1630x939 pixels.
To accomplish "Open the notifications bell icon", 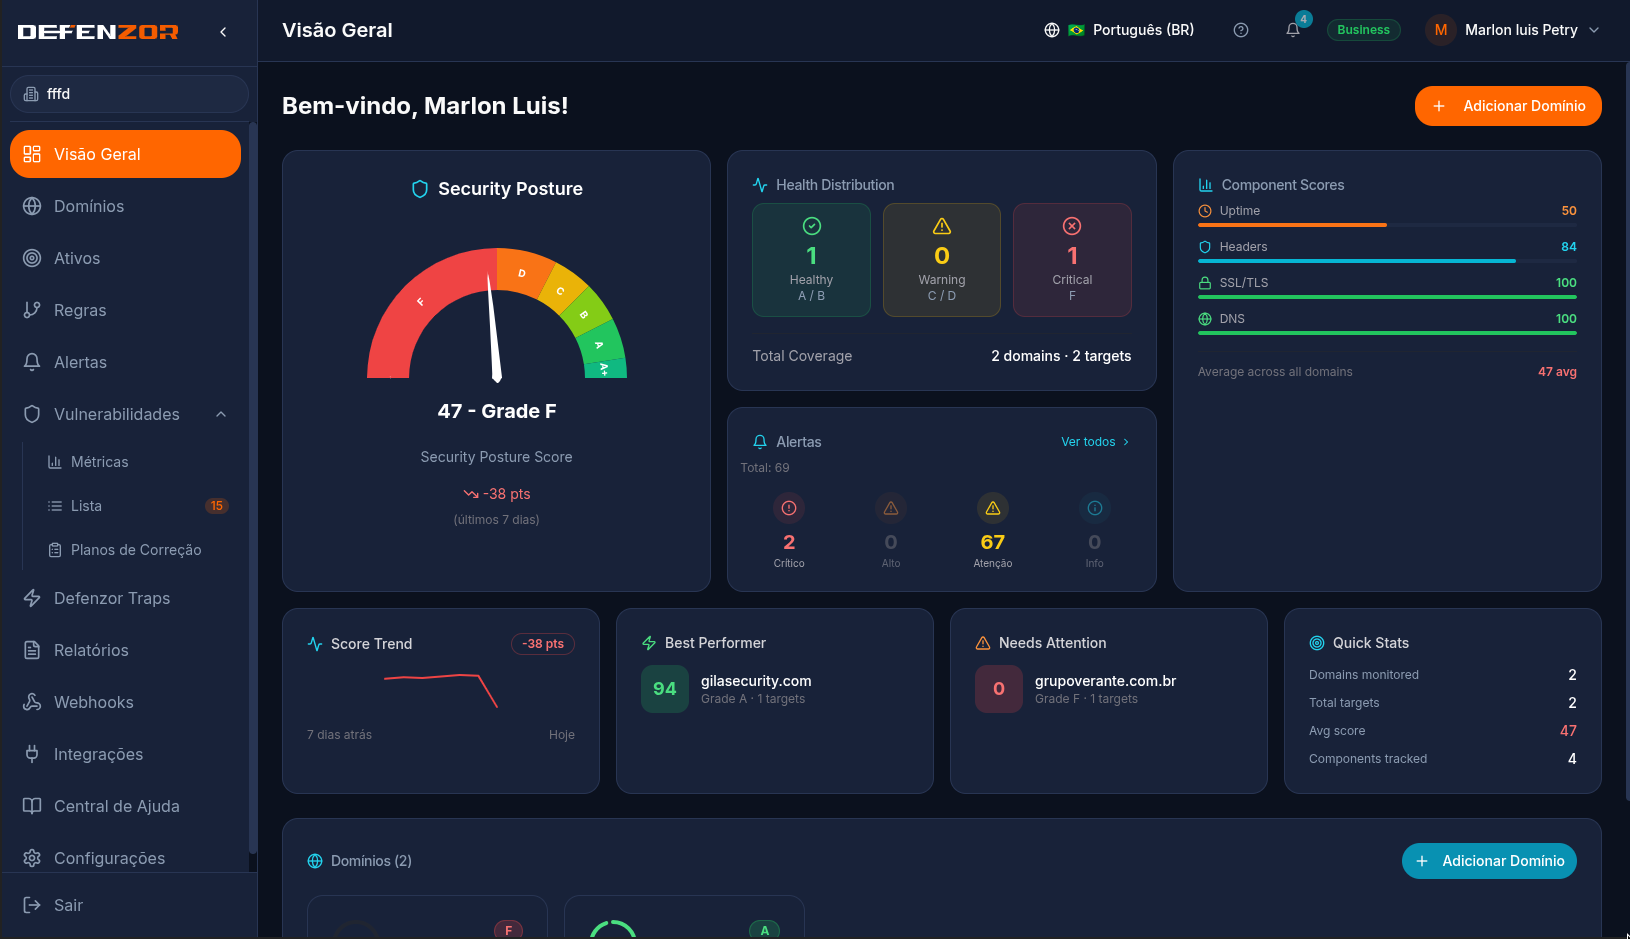I will pyautogui.click(x=1292, y=30).
